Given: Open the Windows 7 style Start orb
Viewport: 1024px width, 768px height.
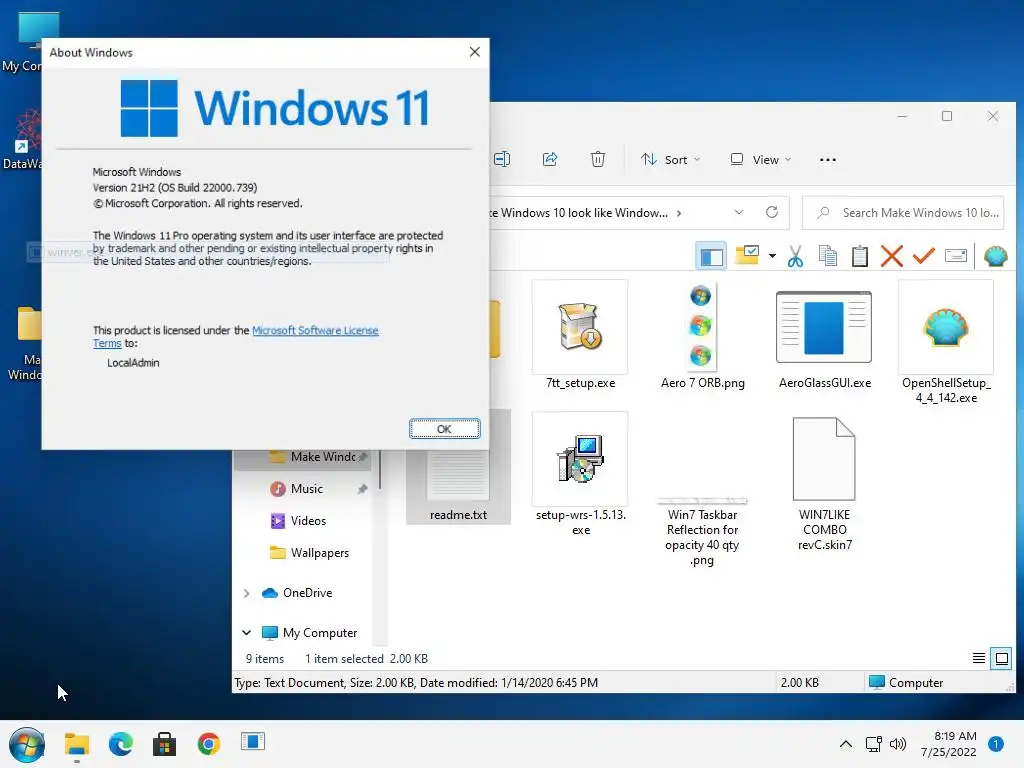Looking at the screenshot, I should point(27,744).
